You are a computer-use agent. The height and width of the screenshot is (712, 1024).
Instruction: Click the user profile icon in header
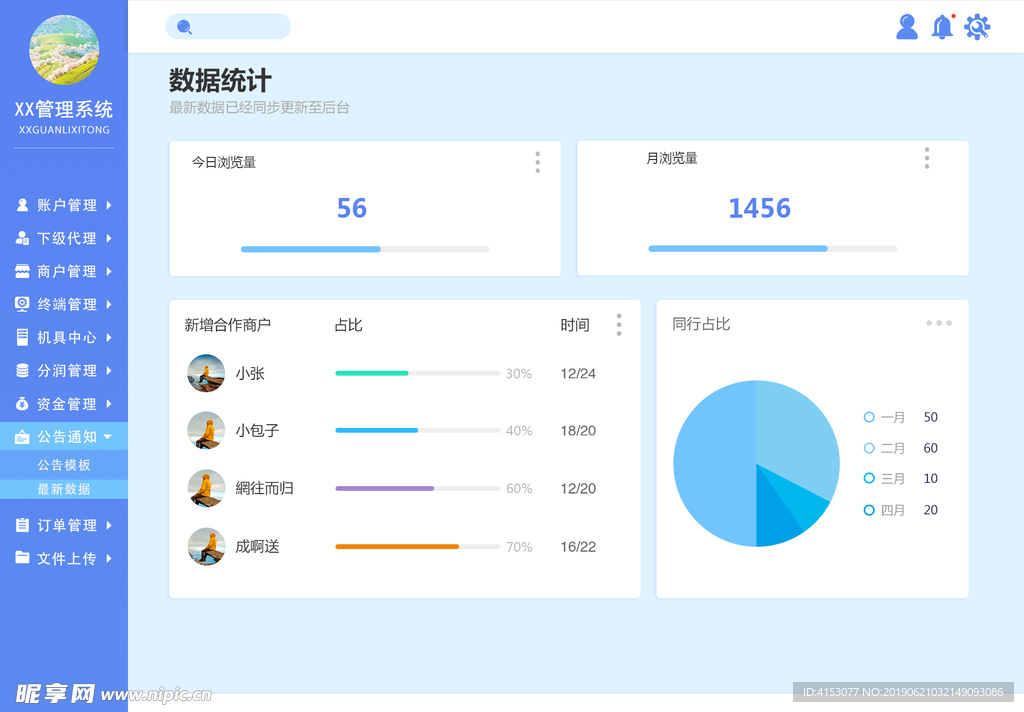pyautogui.click(x=907, y=27)
